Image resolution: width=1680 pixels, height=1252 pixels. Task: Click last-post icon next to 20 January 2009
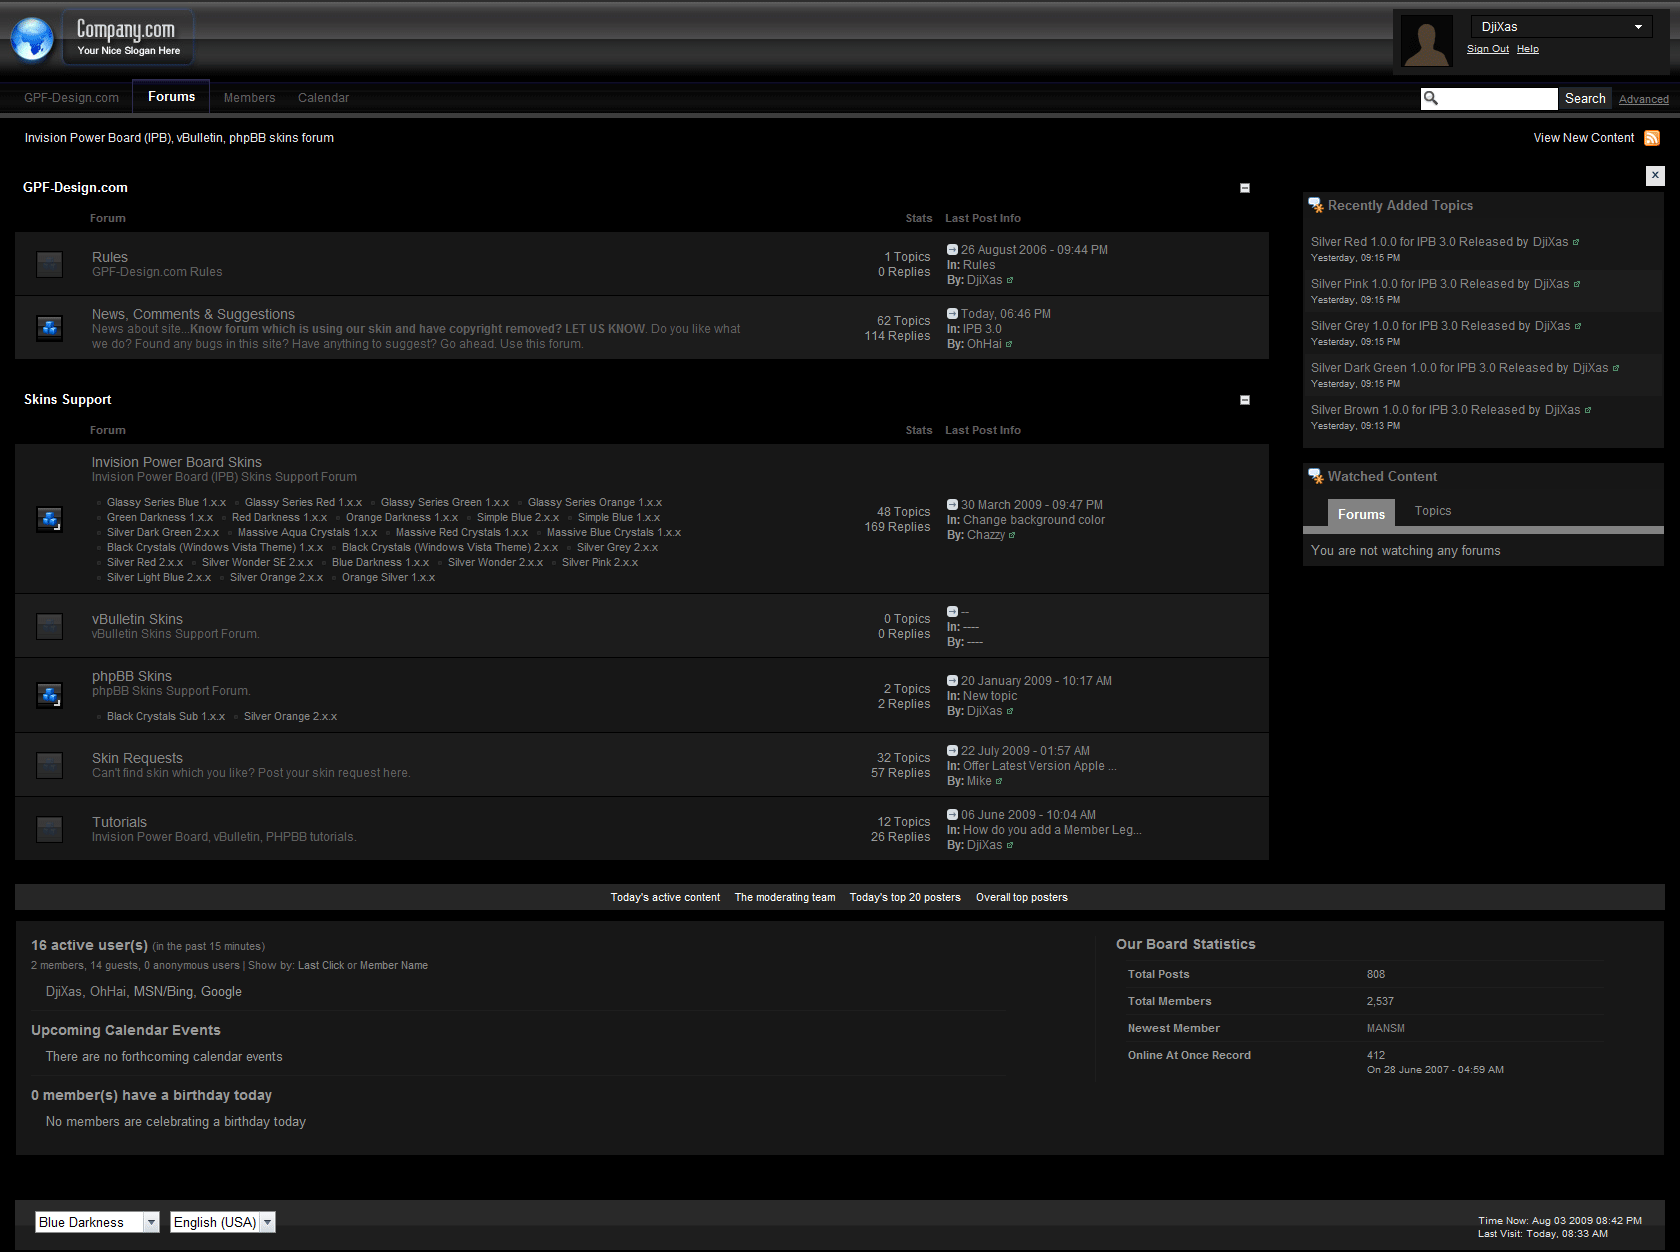click(x=952, y=681)
